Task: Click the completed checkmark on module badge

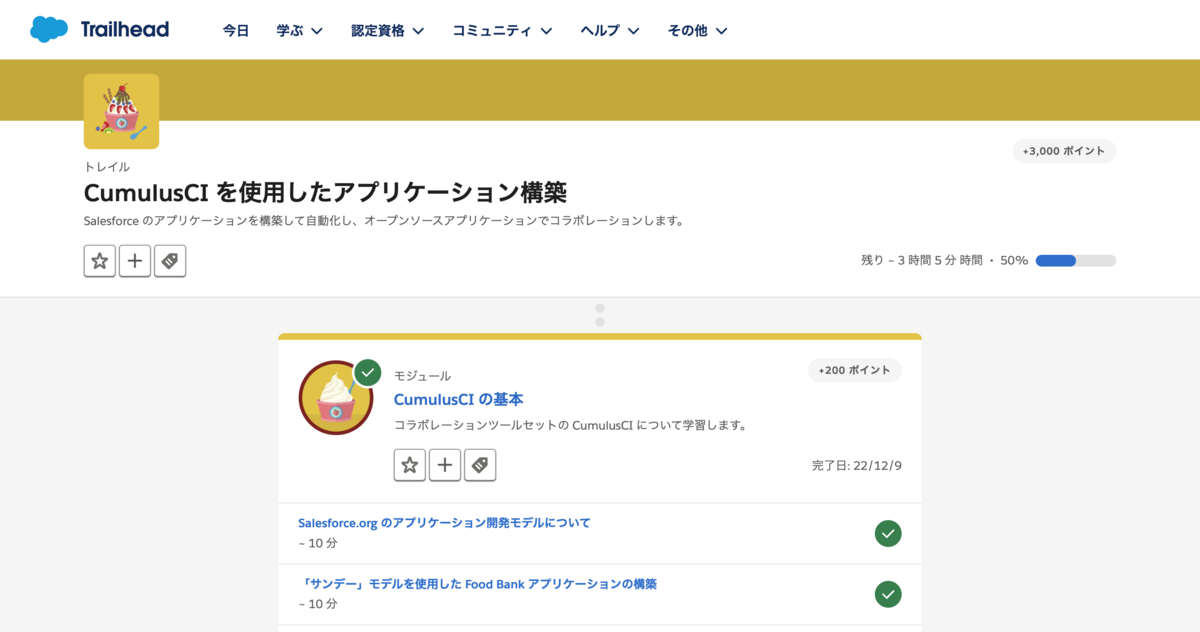Action: click(367, 373)
